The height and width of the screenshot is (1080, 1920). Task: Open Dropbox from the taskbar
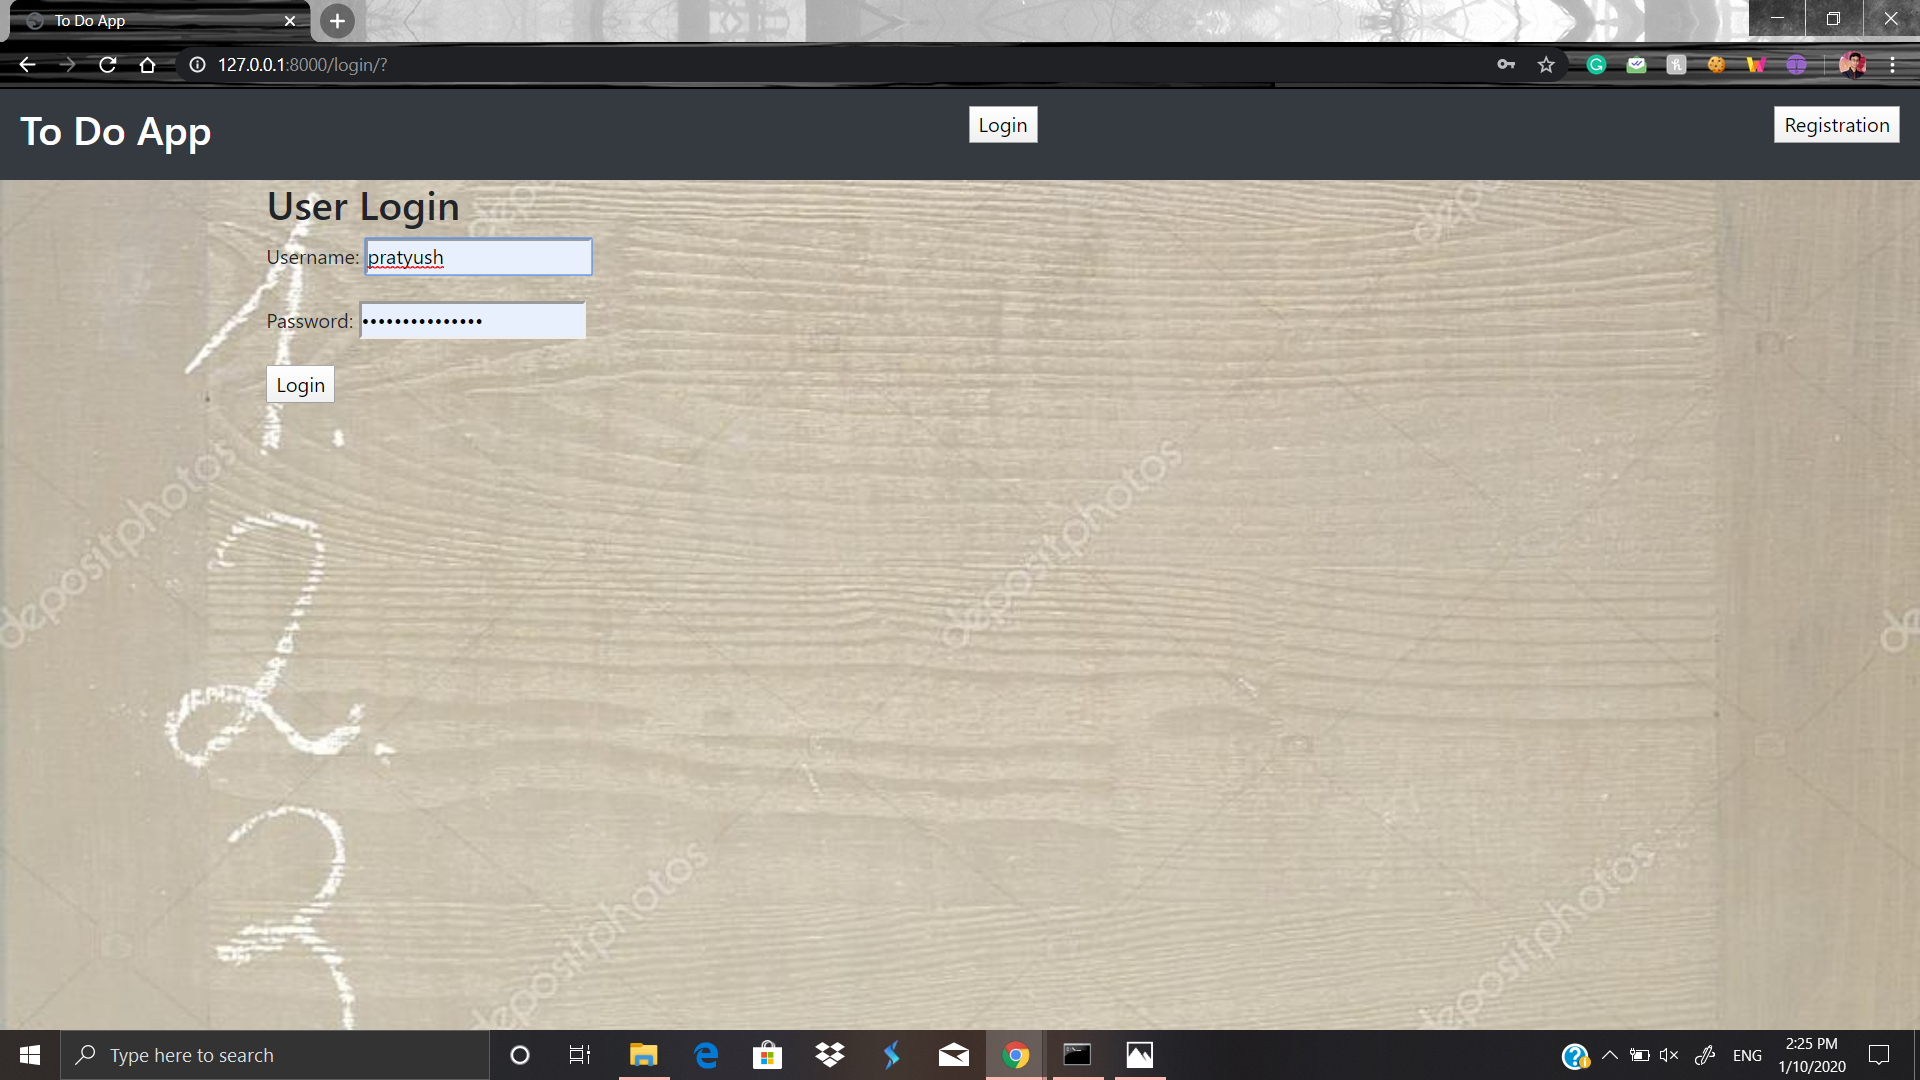829,1055
